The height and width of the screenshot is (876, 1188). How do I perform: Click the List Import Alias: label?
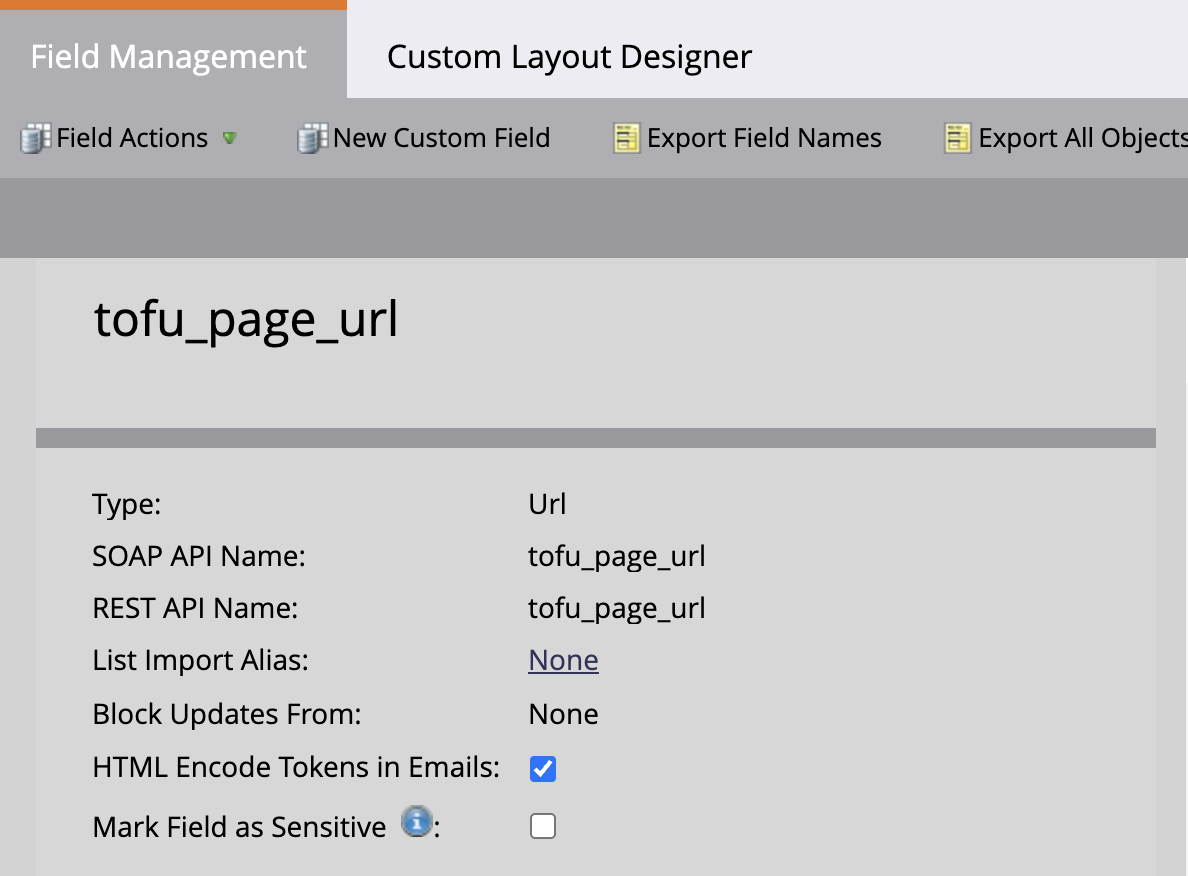[201, 661]
